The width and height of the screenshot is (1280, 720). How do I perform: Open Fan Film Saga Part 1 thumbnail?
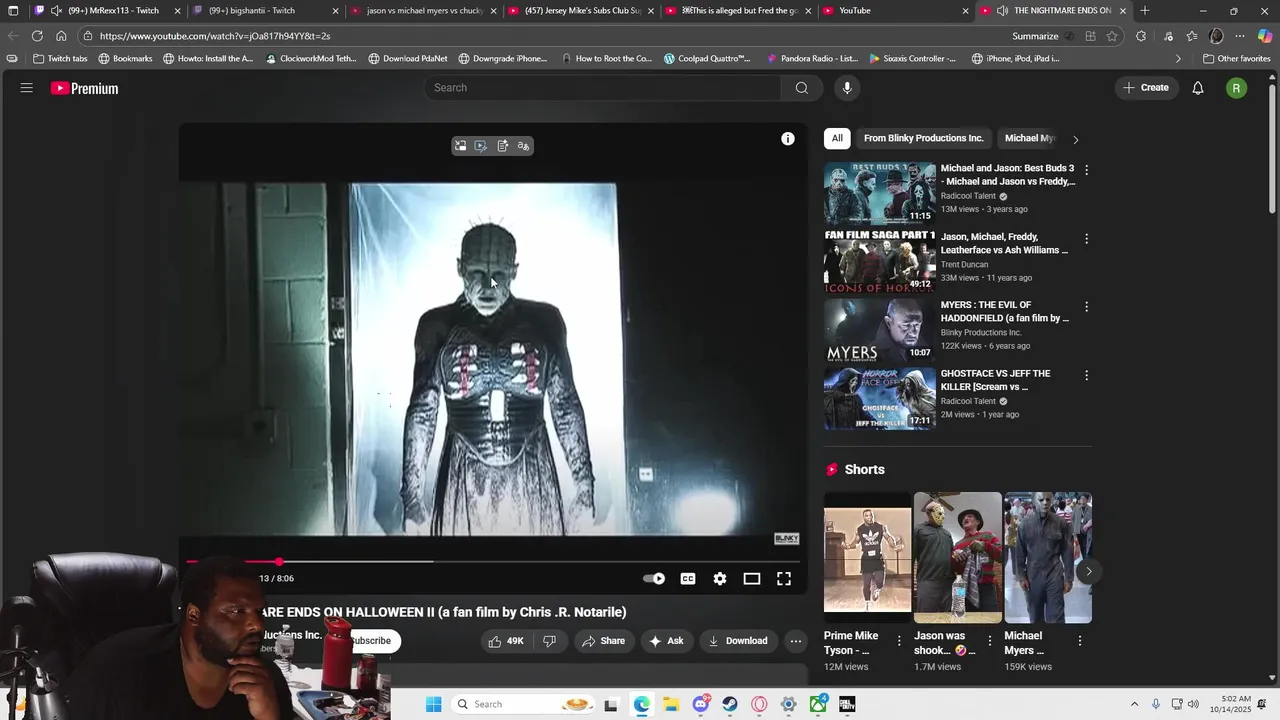(x=880, y=261)
